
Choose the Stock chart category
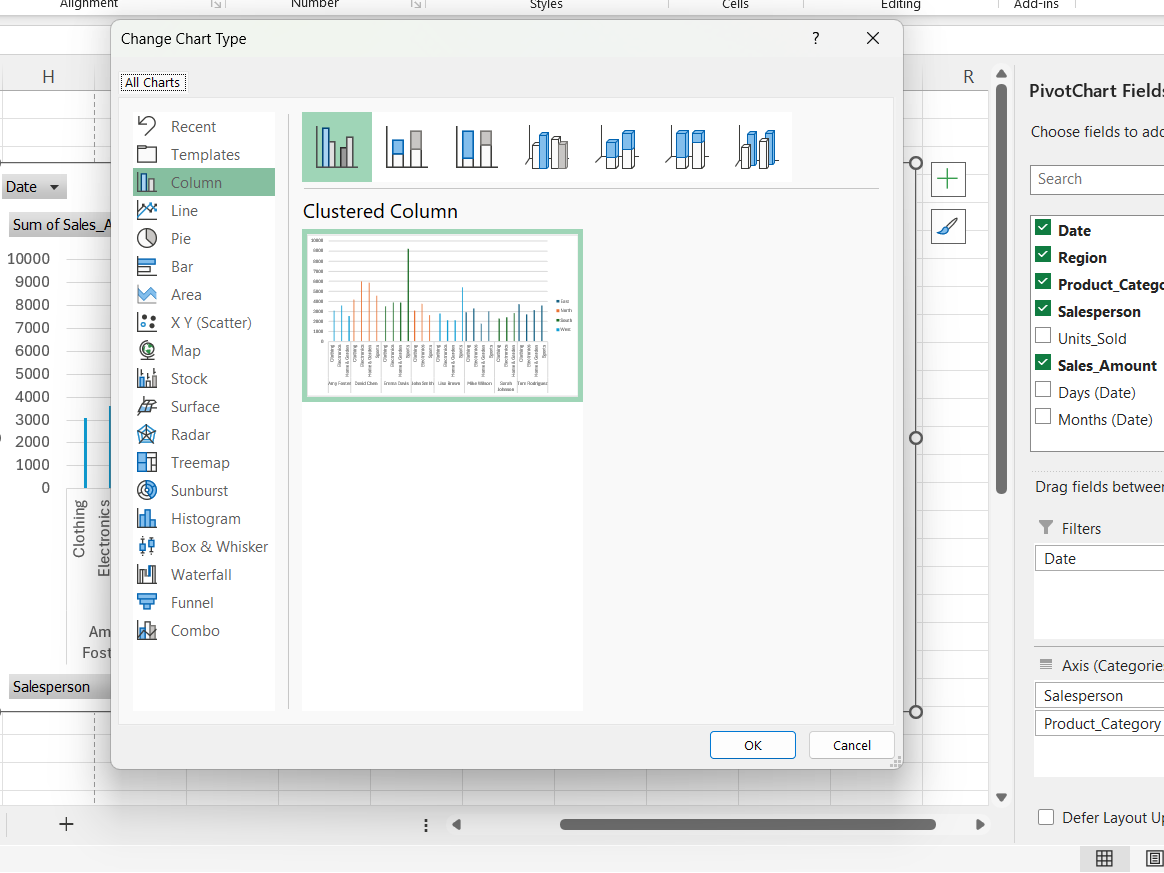[x=203, y=379]
